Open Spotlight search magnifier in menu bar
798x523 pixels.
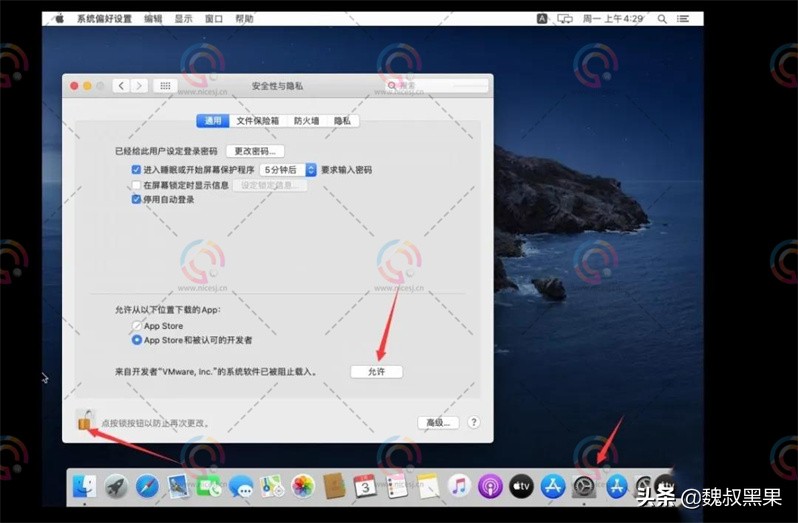(662, 19)
